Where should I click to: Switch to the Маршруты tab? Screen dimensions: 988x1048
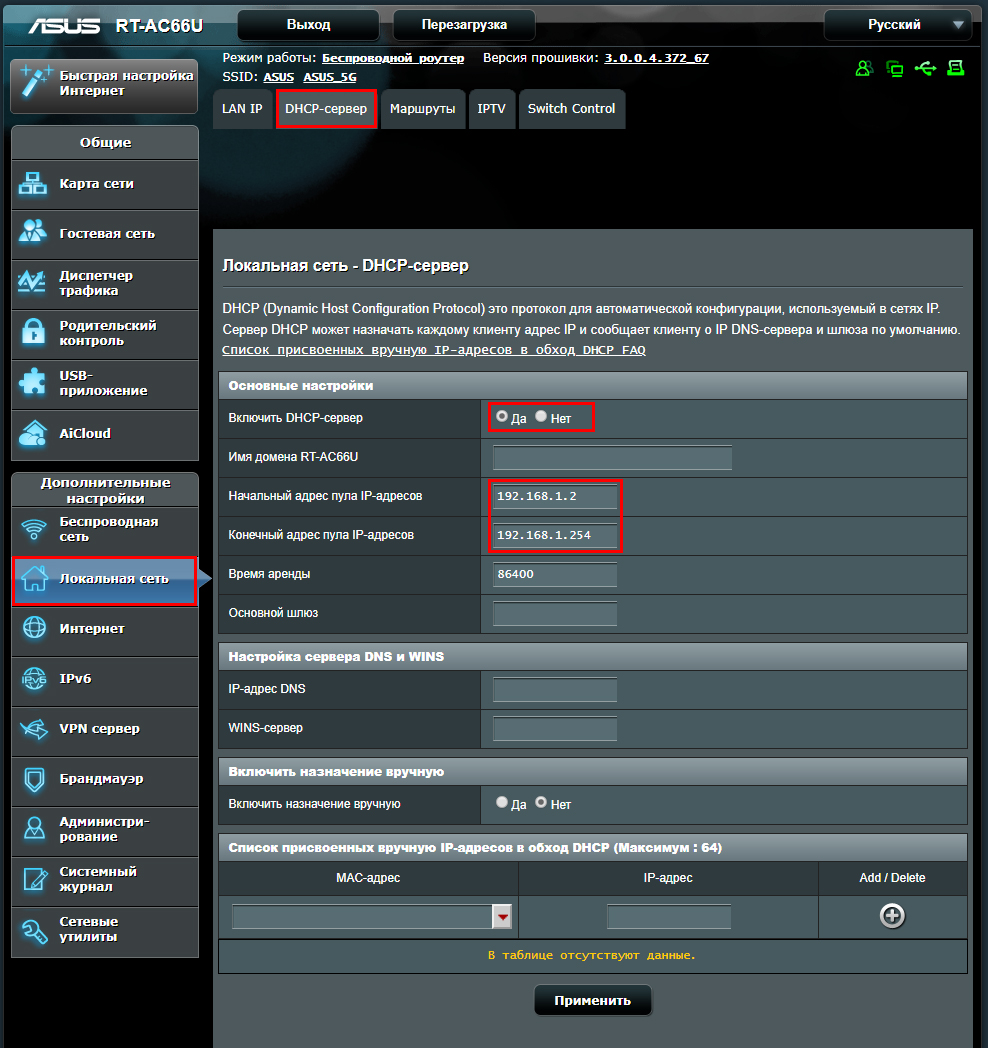(422, 109)
